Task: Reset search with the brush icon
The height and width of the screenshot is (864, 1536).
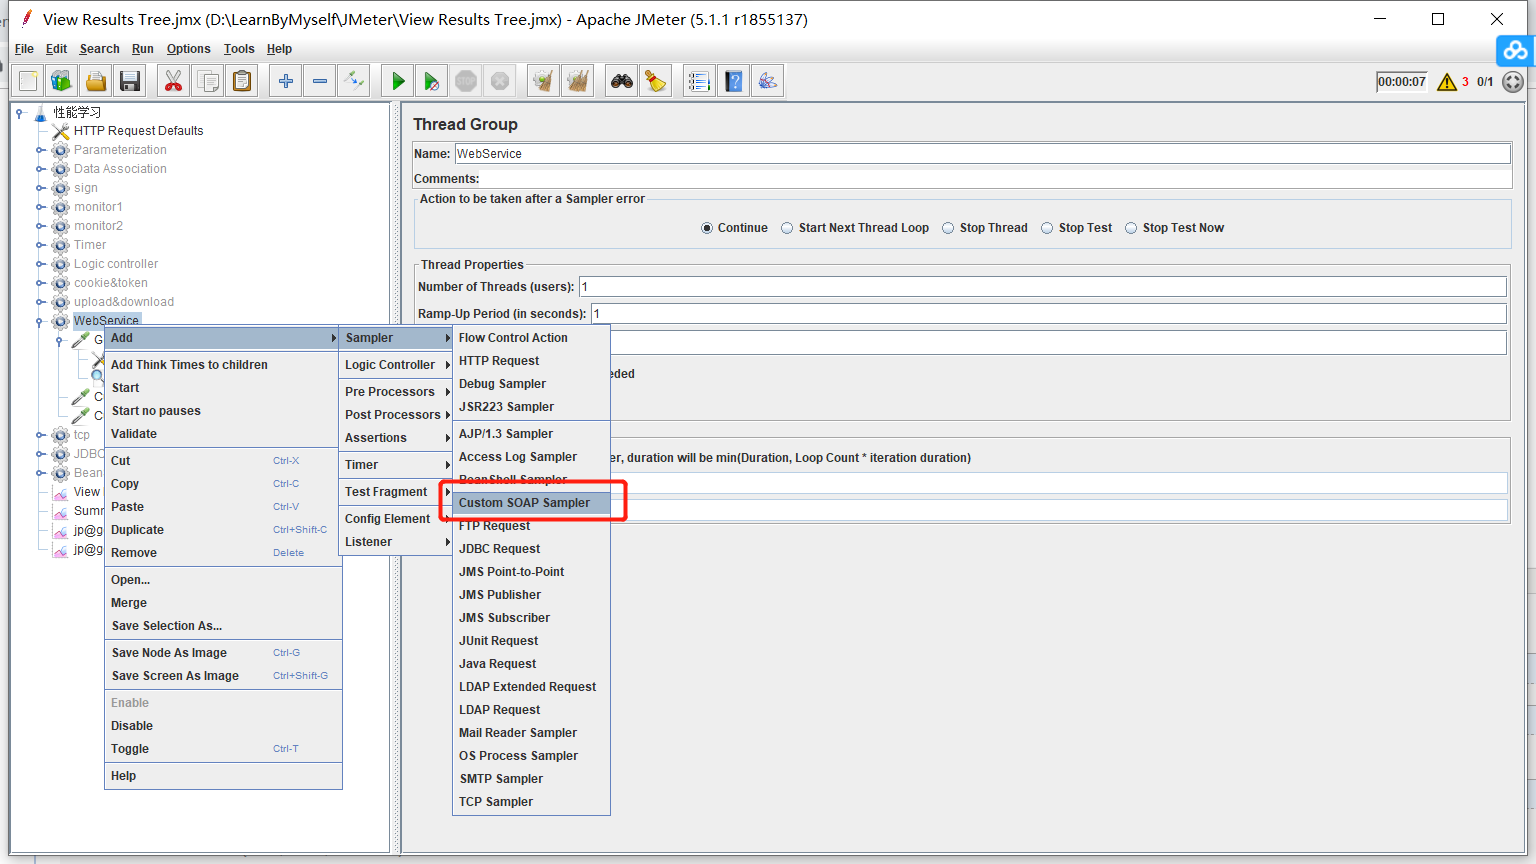Action: point(656,81)
